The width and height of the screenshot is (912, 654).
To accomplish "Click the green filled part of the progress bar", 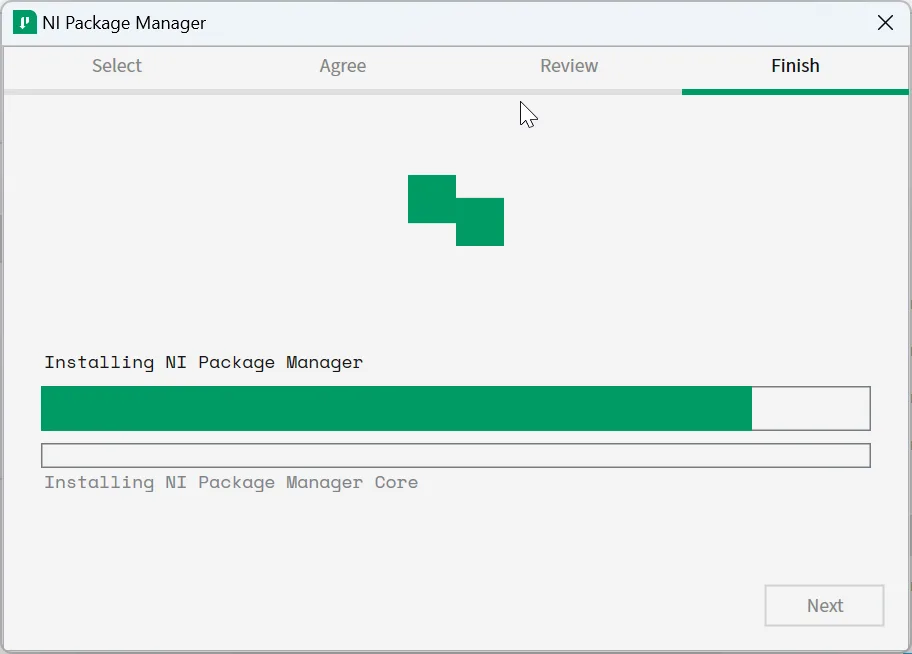I will [396, 408].
